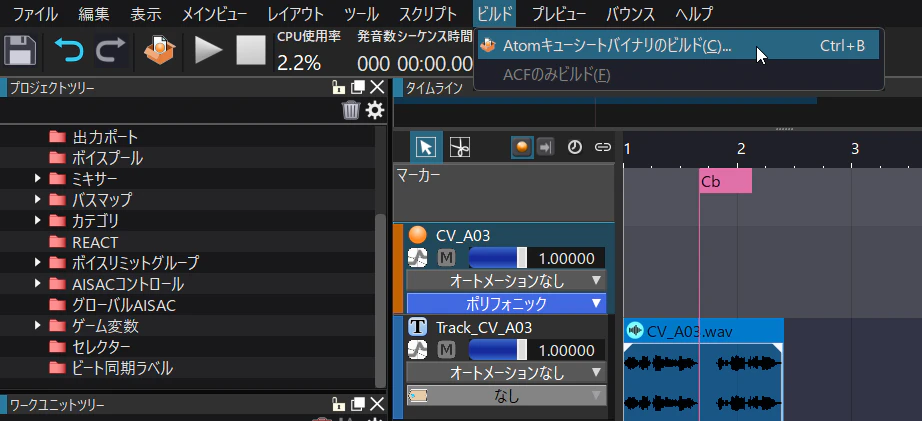Open the ファイル menu
The height and width of the screenshot is (421, 922).
[35, 13]
